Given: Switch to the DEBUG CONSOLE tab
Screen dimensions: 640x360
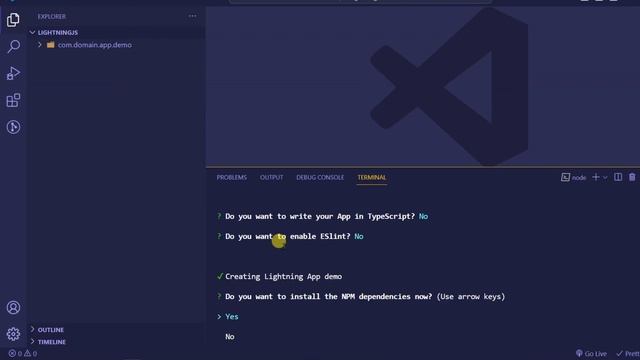Looking at the screenshot, I should [320, 177].
